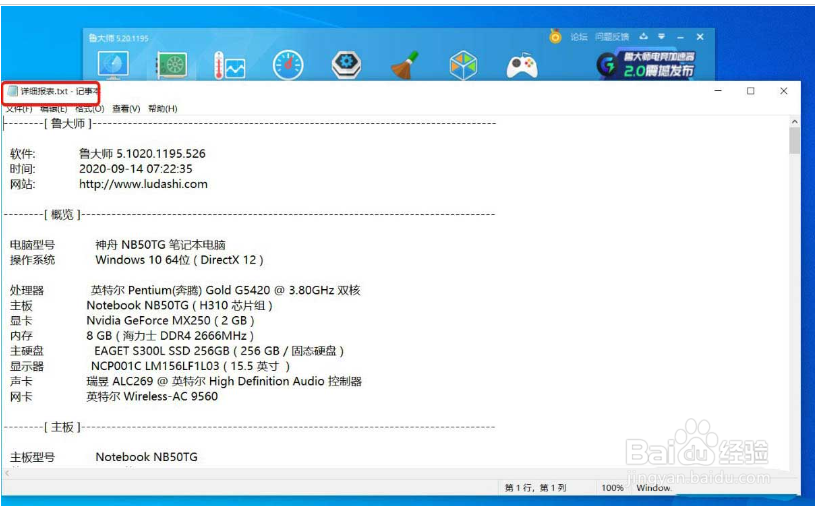Open the Ludashi 论坛 forum link
The width and height of the screenshot is (815, 506).
pos(579,37)
